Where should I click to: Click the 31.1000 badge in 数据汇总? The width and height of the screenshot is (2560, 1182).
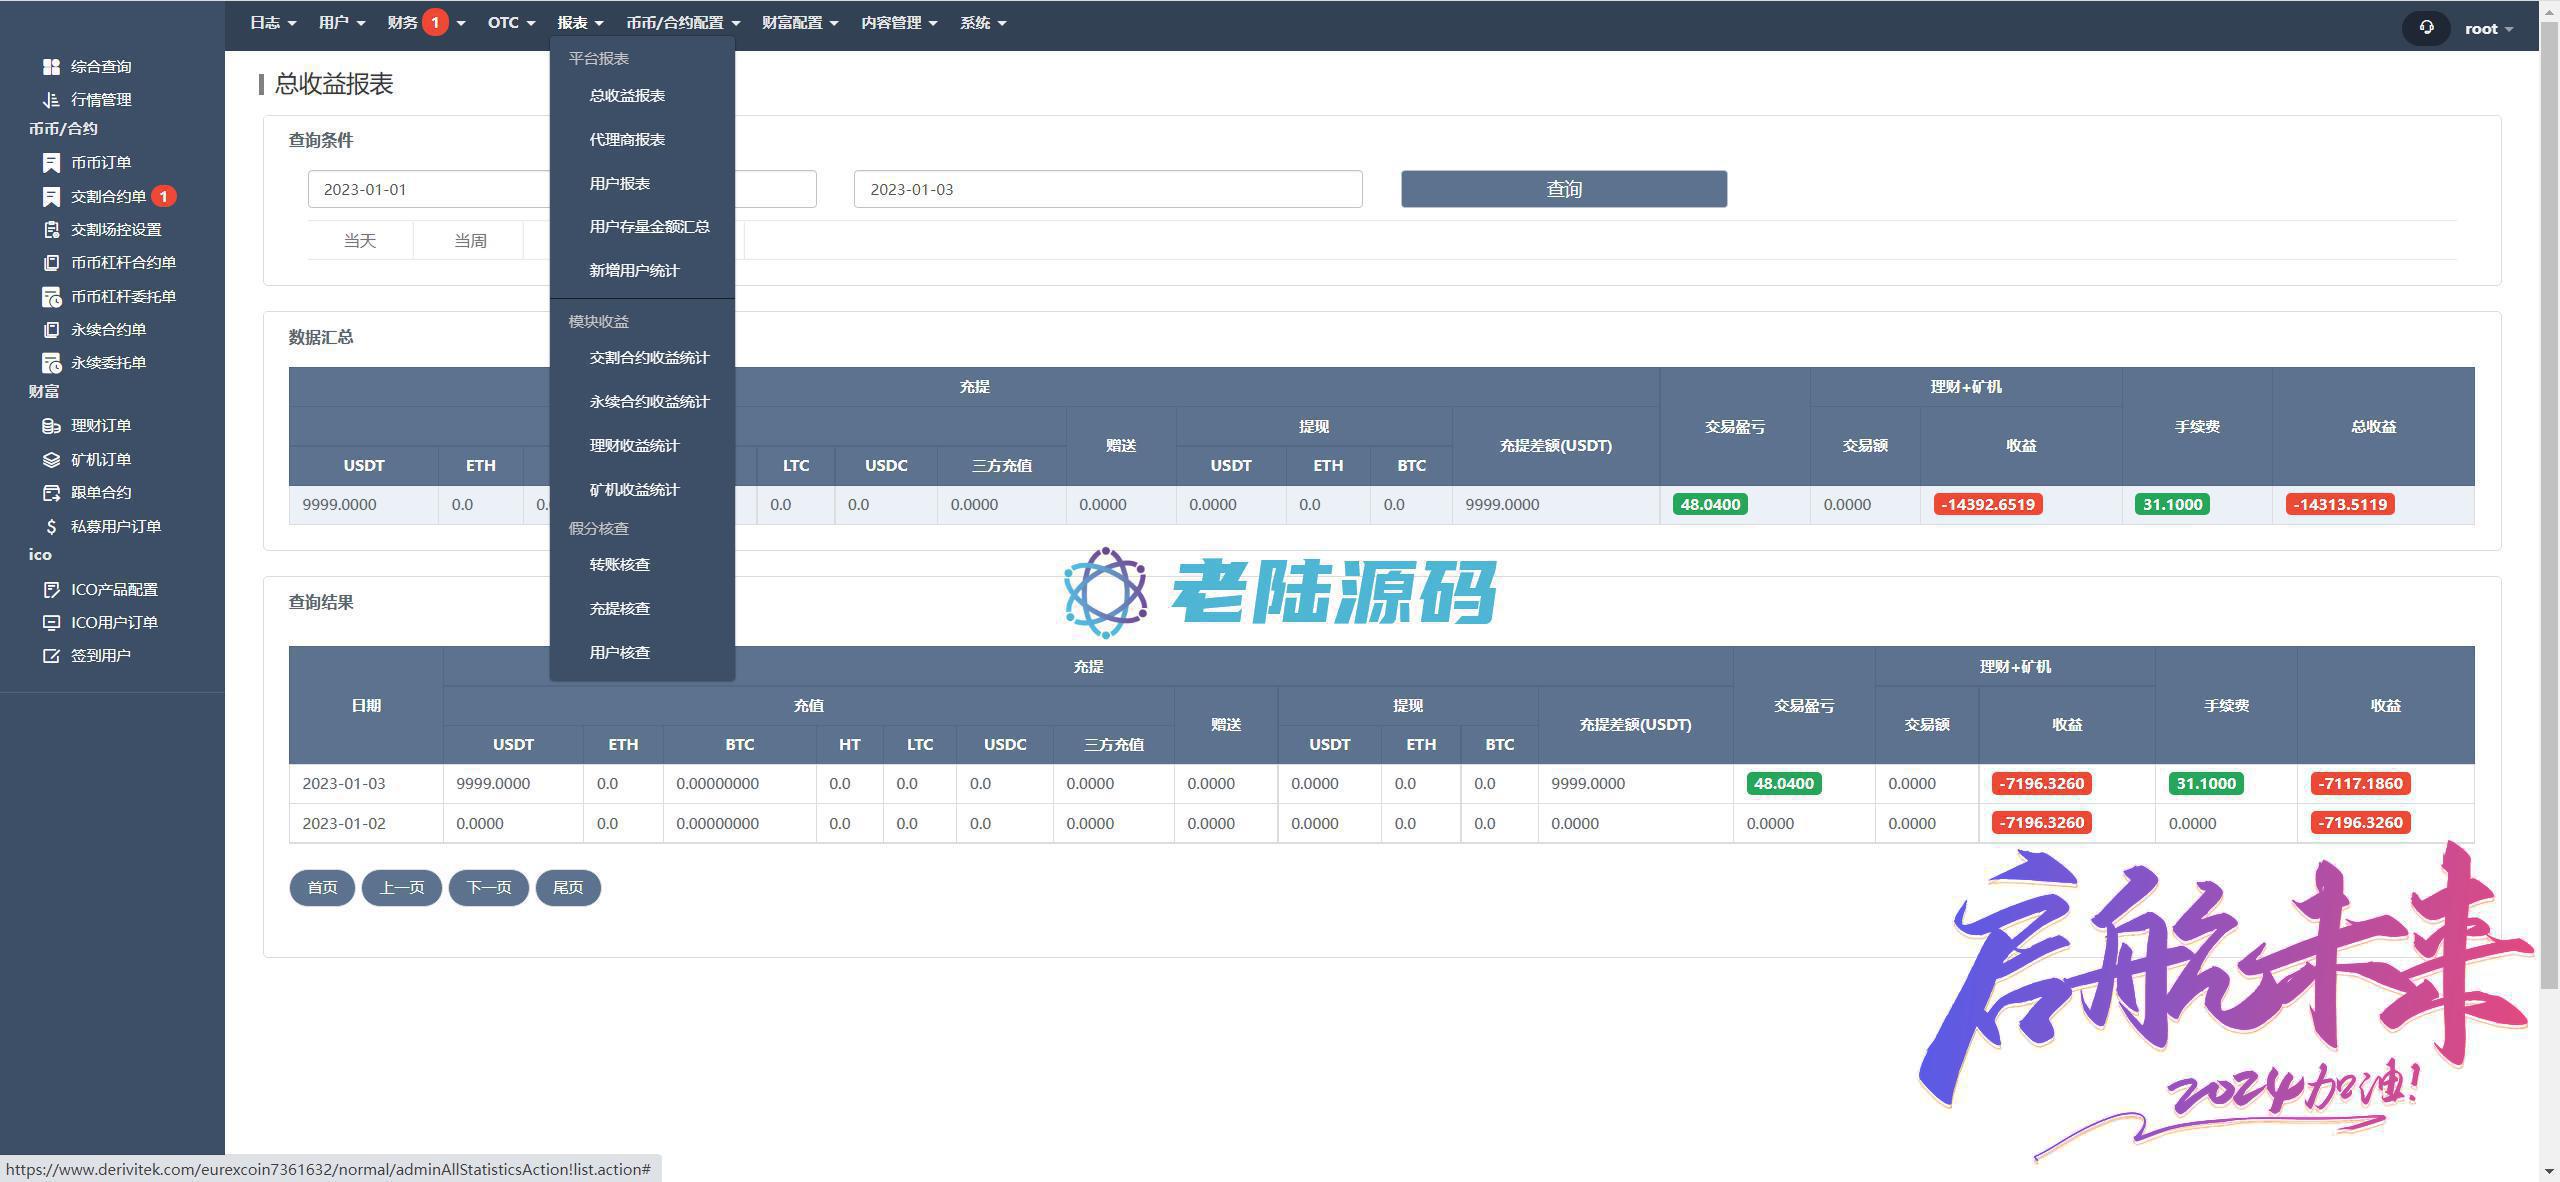pyautogui.click(x=2172, y=505)
